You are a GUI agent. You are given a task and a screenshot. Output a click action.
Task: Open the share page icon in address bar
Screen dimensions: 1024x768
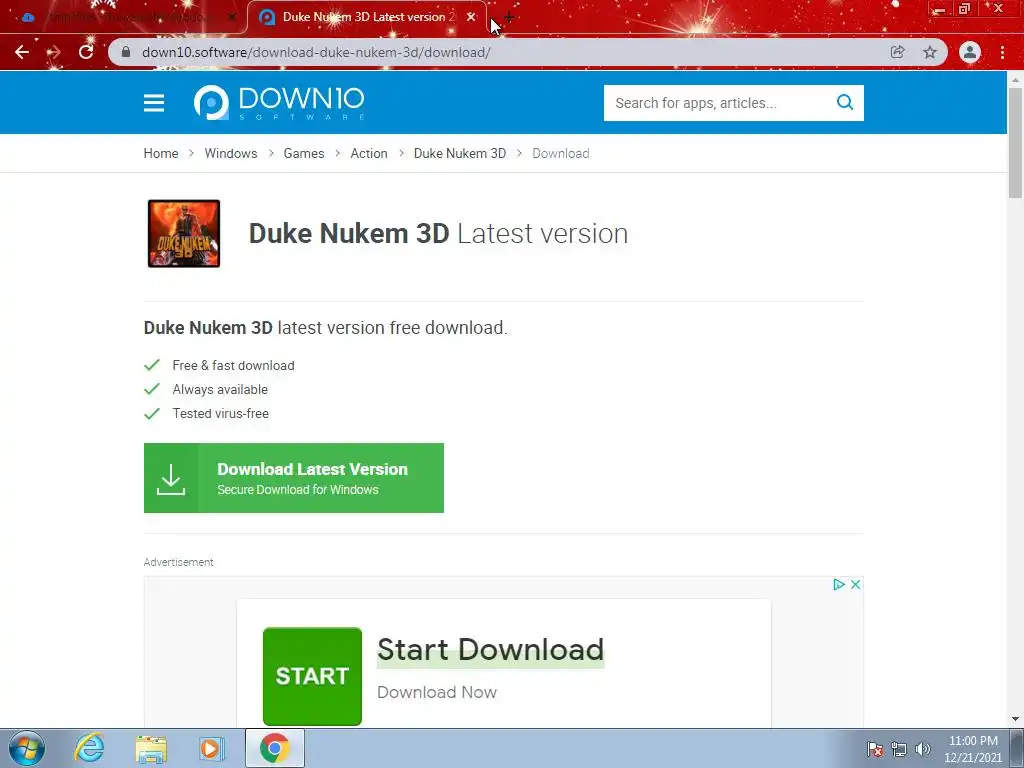(x=897, y=52)
